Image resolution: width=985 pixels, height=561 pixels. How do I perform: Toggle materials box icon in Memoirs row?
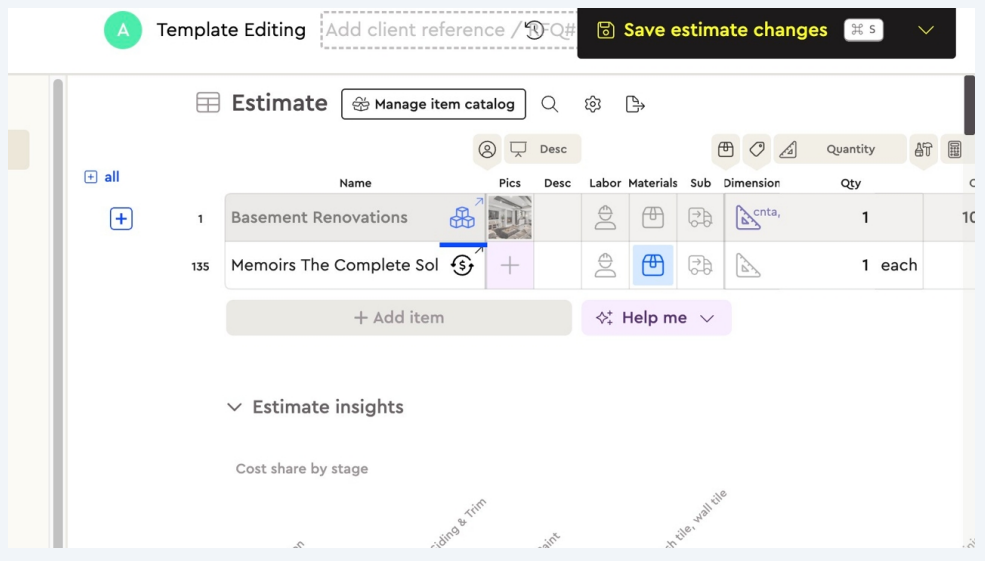652,265
